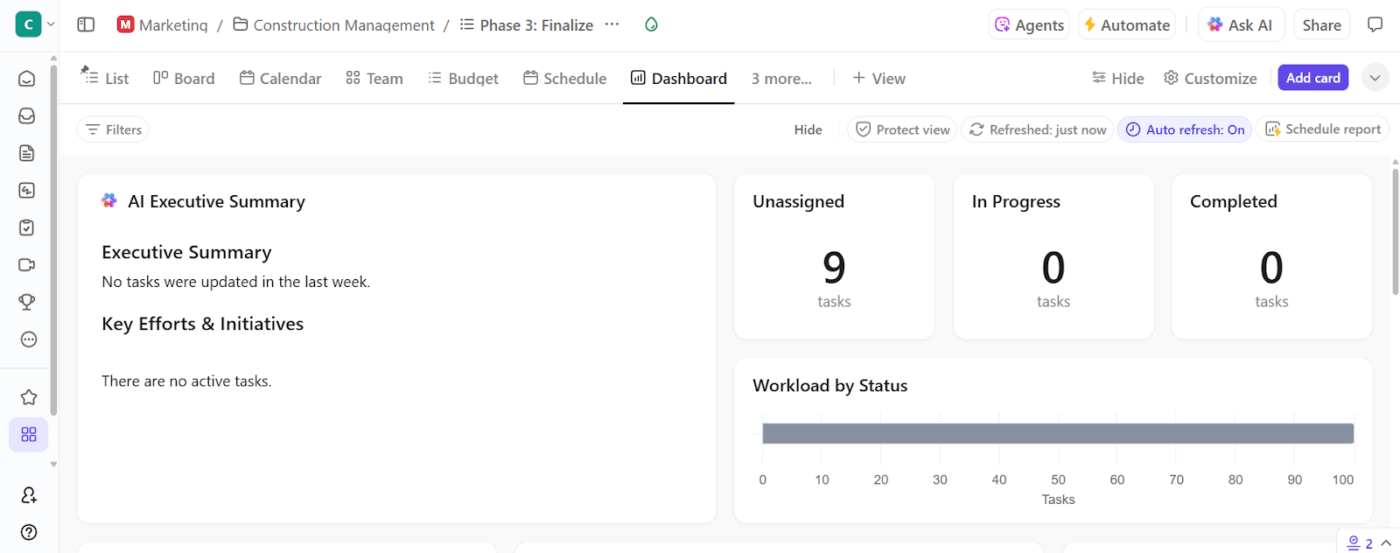1400x553 pixels.
Task: Expand the chevron beside Add card
Action: (x=1375, y=78)
